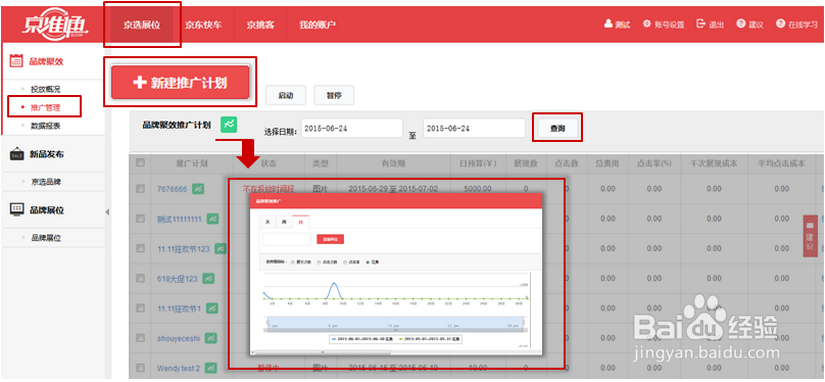Tick the select-all header checkbox
This screenshot has width=825, height=382.
140,163
